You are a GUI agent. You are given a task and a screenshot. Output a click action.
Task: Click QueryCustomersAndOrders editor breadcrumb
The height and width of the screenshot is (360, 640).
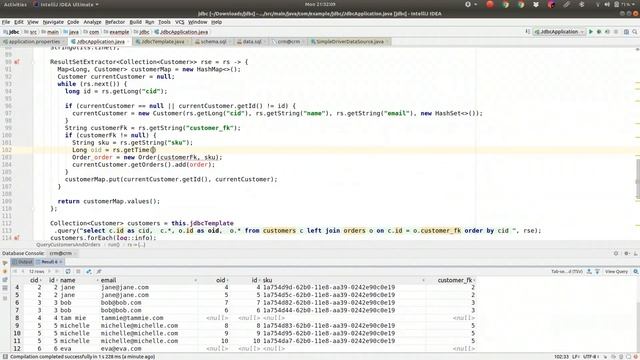pyautogui.click(x=68, y=245)
